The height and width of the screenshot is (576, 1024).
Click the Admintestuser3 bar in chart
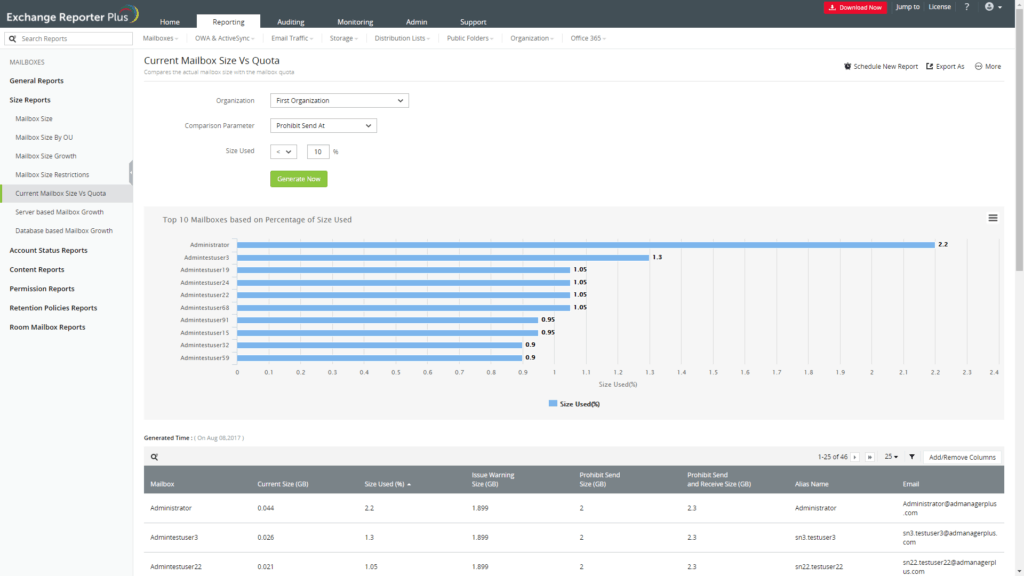point(443,257)
